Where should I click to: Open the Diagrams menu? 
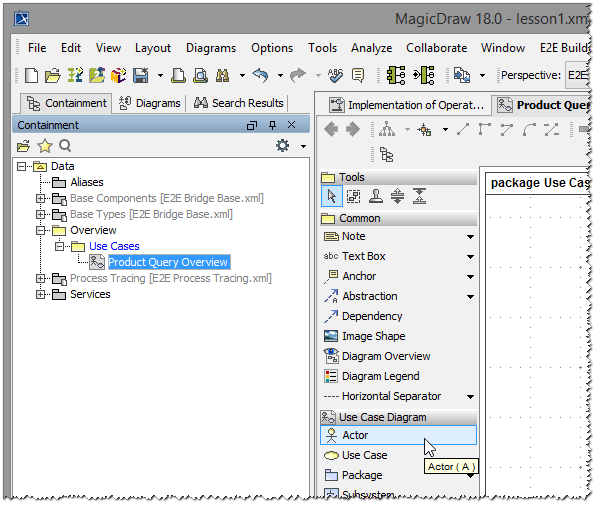pyautogui.click(x=211, y=47)
